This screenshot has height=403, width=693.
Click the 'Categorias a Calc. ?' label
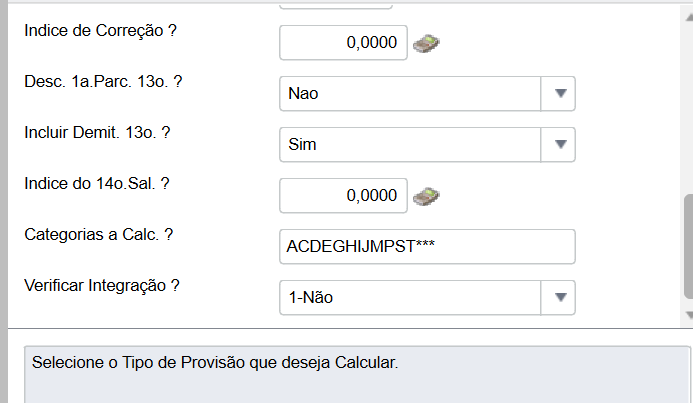pyautogui.click(x=99, y=234)
